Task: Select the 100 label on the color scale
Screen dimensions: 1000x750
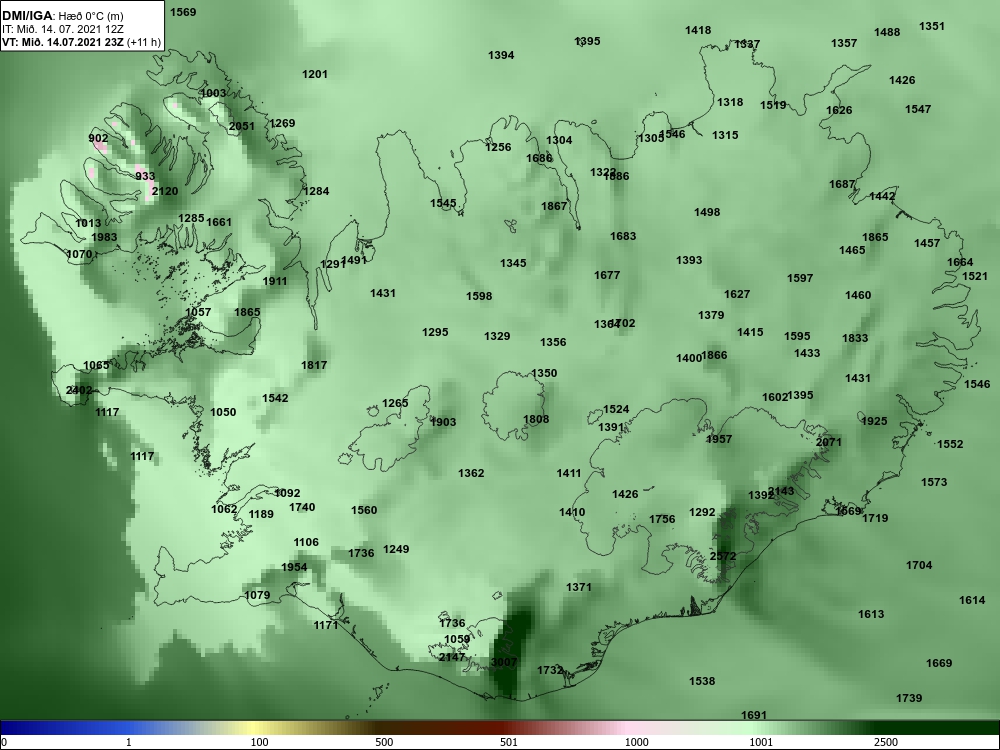Action: click(259, 742)
